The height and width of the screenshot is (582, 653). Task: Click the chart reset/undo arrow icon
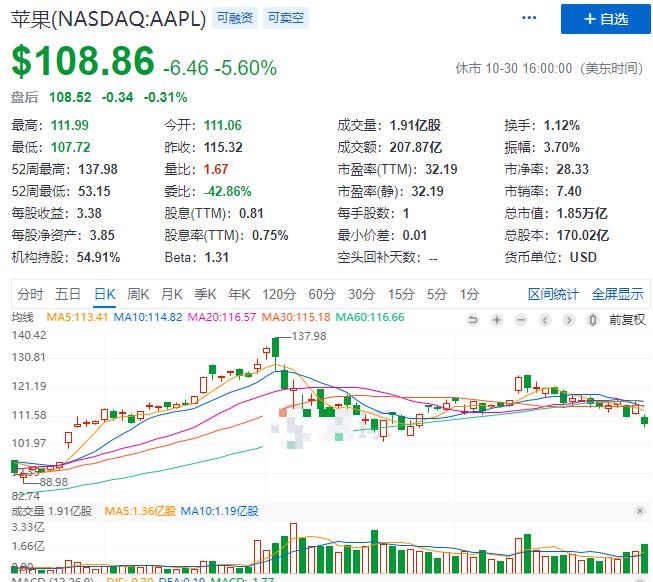pos(473,318)
